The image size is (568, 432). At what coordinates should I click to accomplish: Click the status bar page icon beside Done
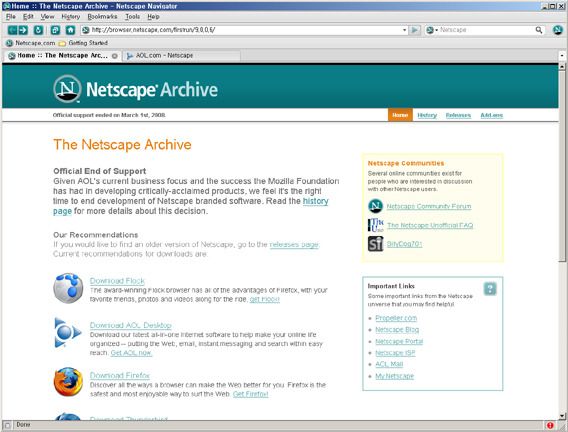(x=7, y=425)
